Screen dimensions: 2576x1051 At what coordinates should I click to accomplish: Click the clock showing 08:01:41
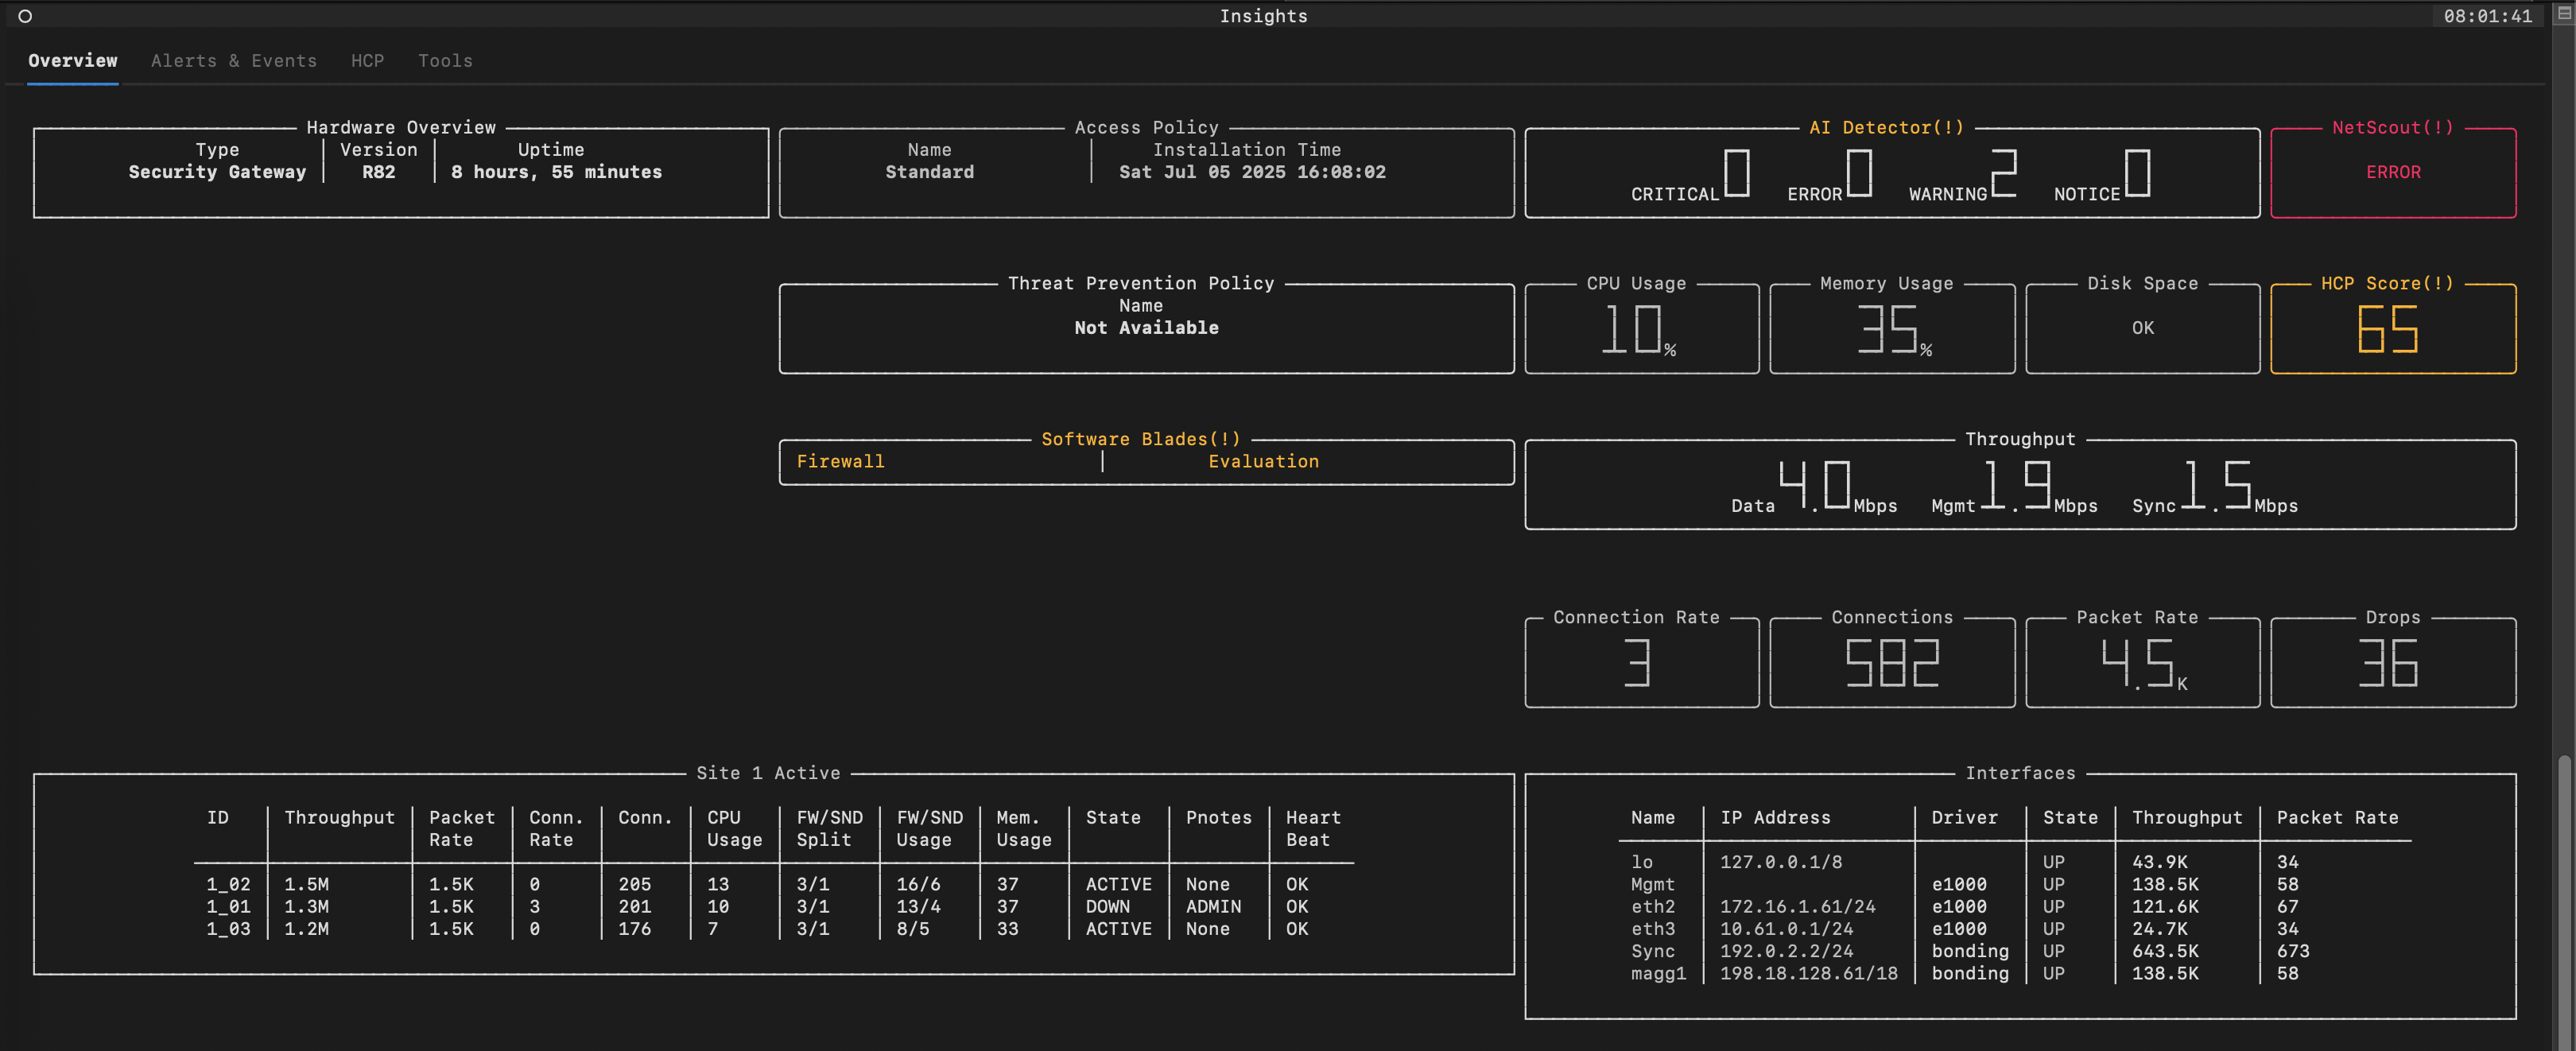[2487, 16]
